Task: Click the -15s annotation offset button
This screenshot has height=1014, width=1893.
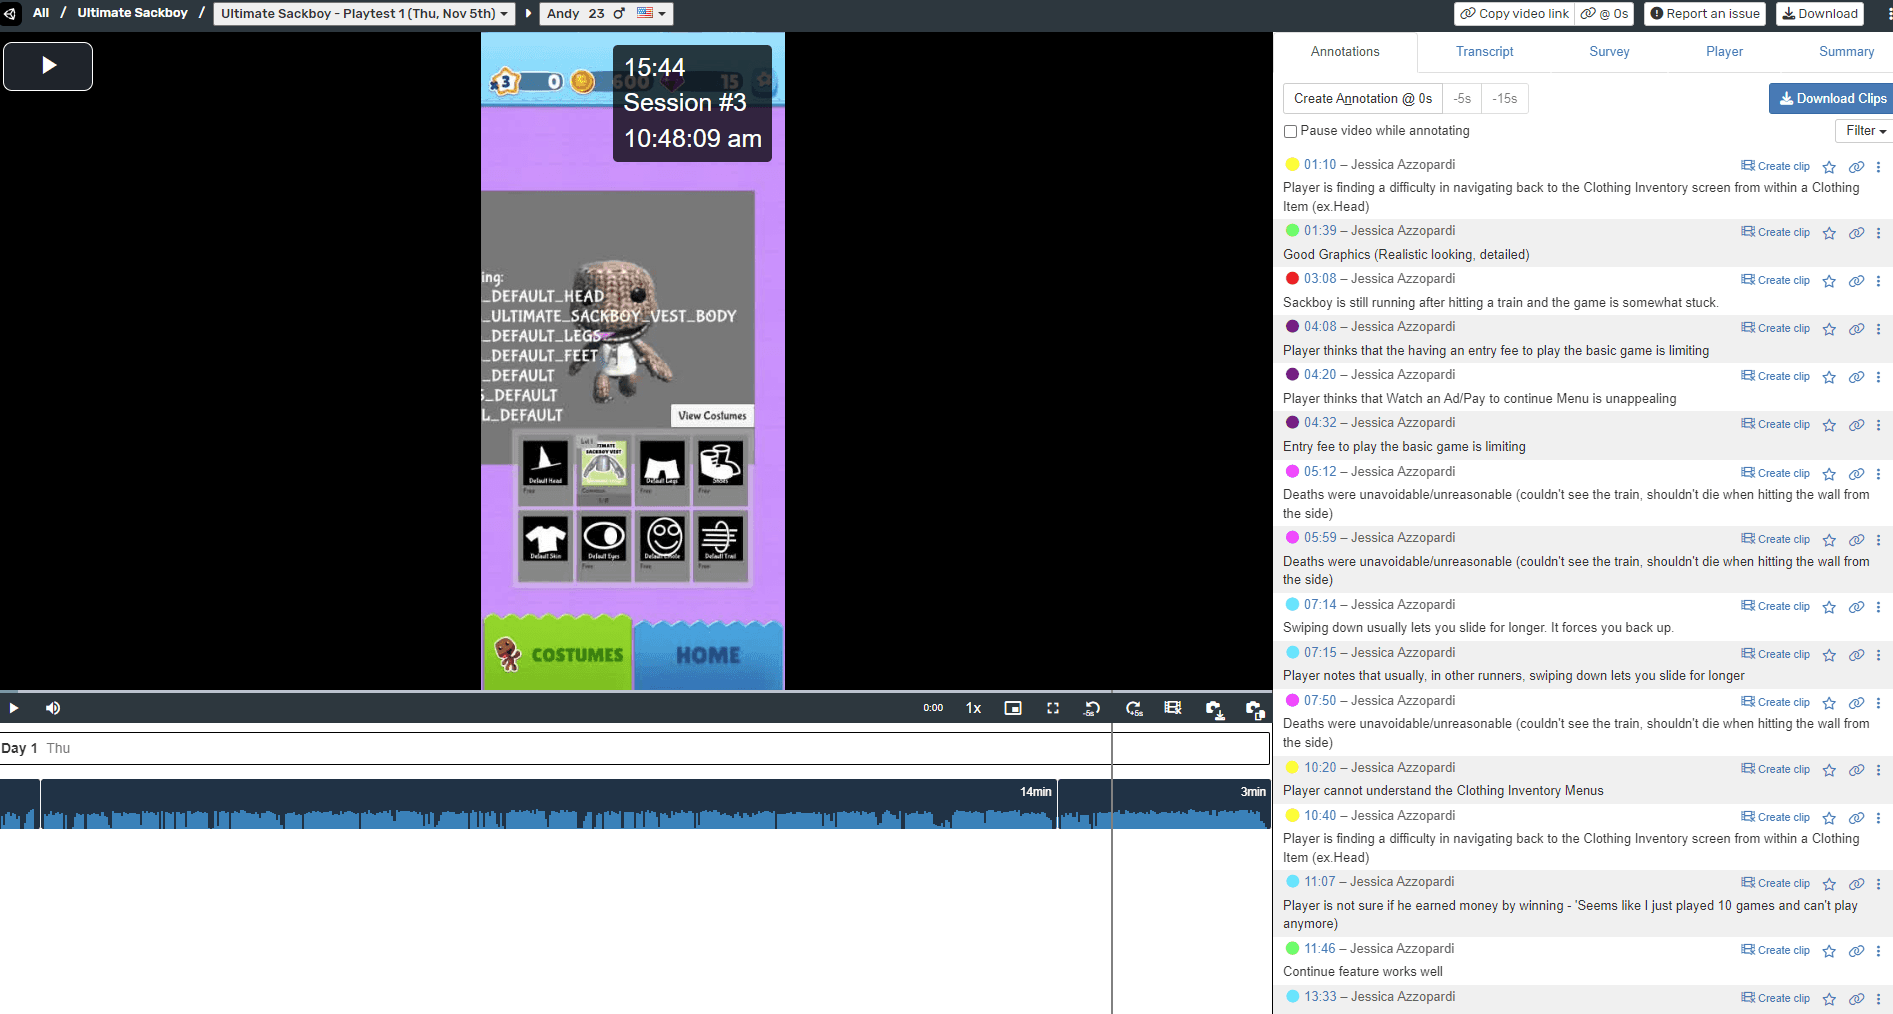Action: pyautogui.click(x=1505, y=99)
